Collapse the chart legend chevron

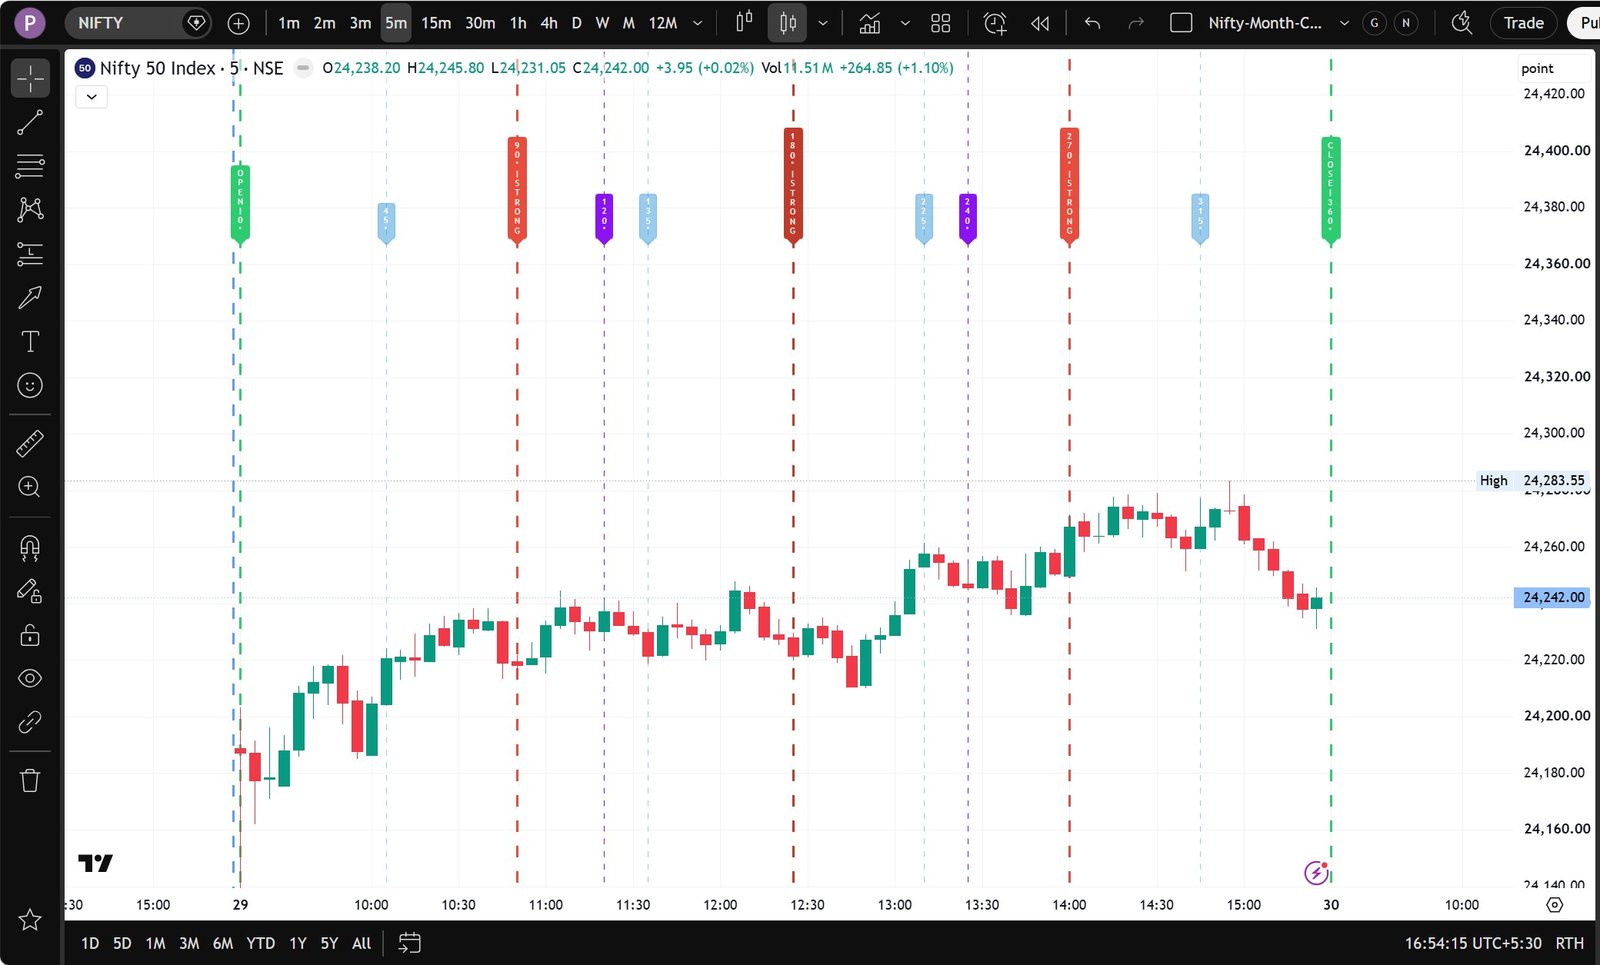tap(91, 97)
